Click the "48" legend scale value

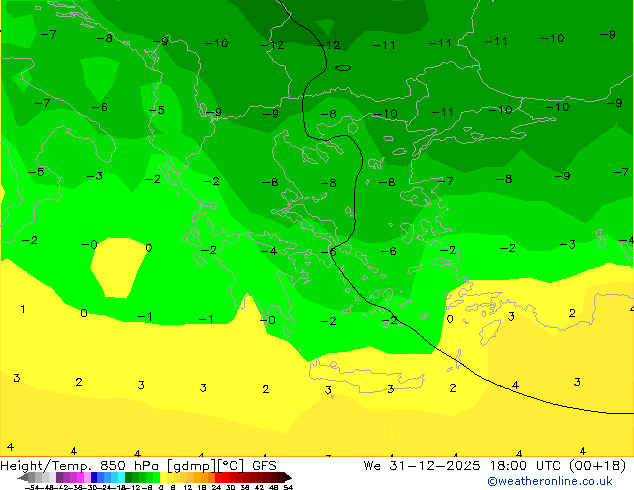click(x=274, y=487)
